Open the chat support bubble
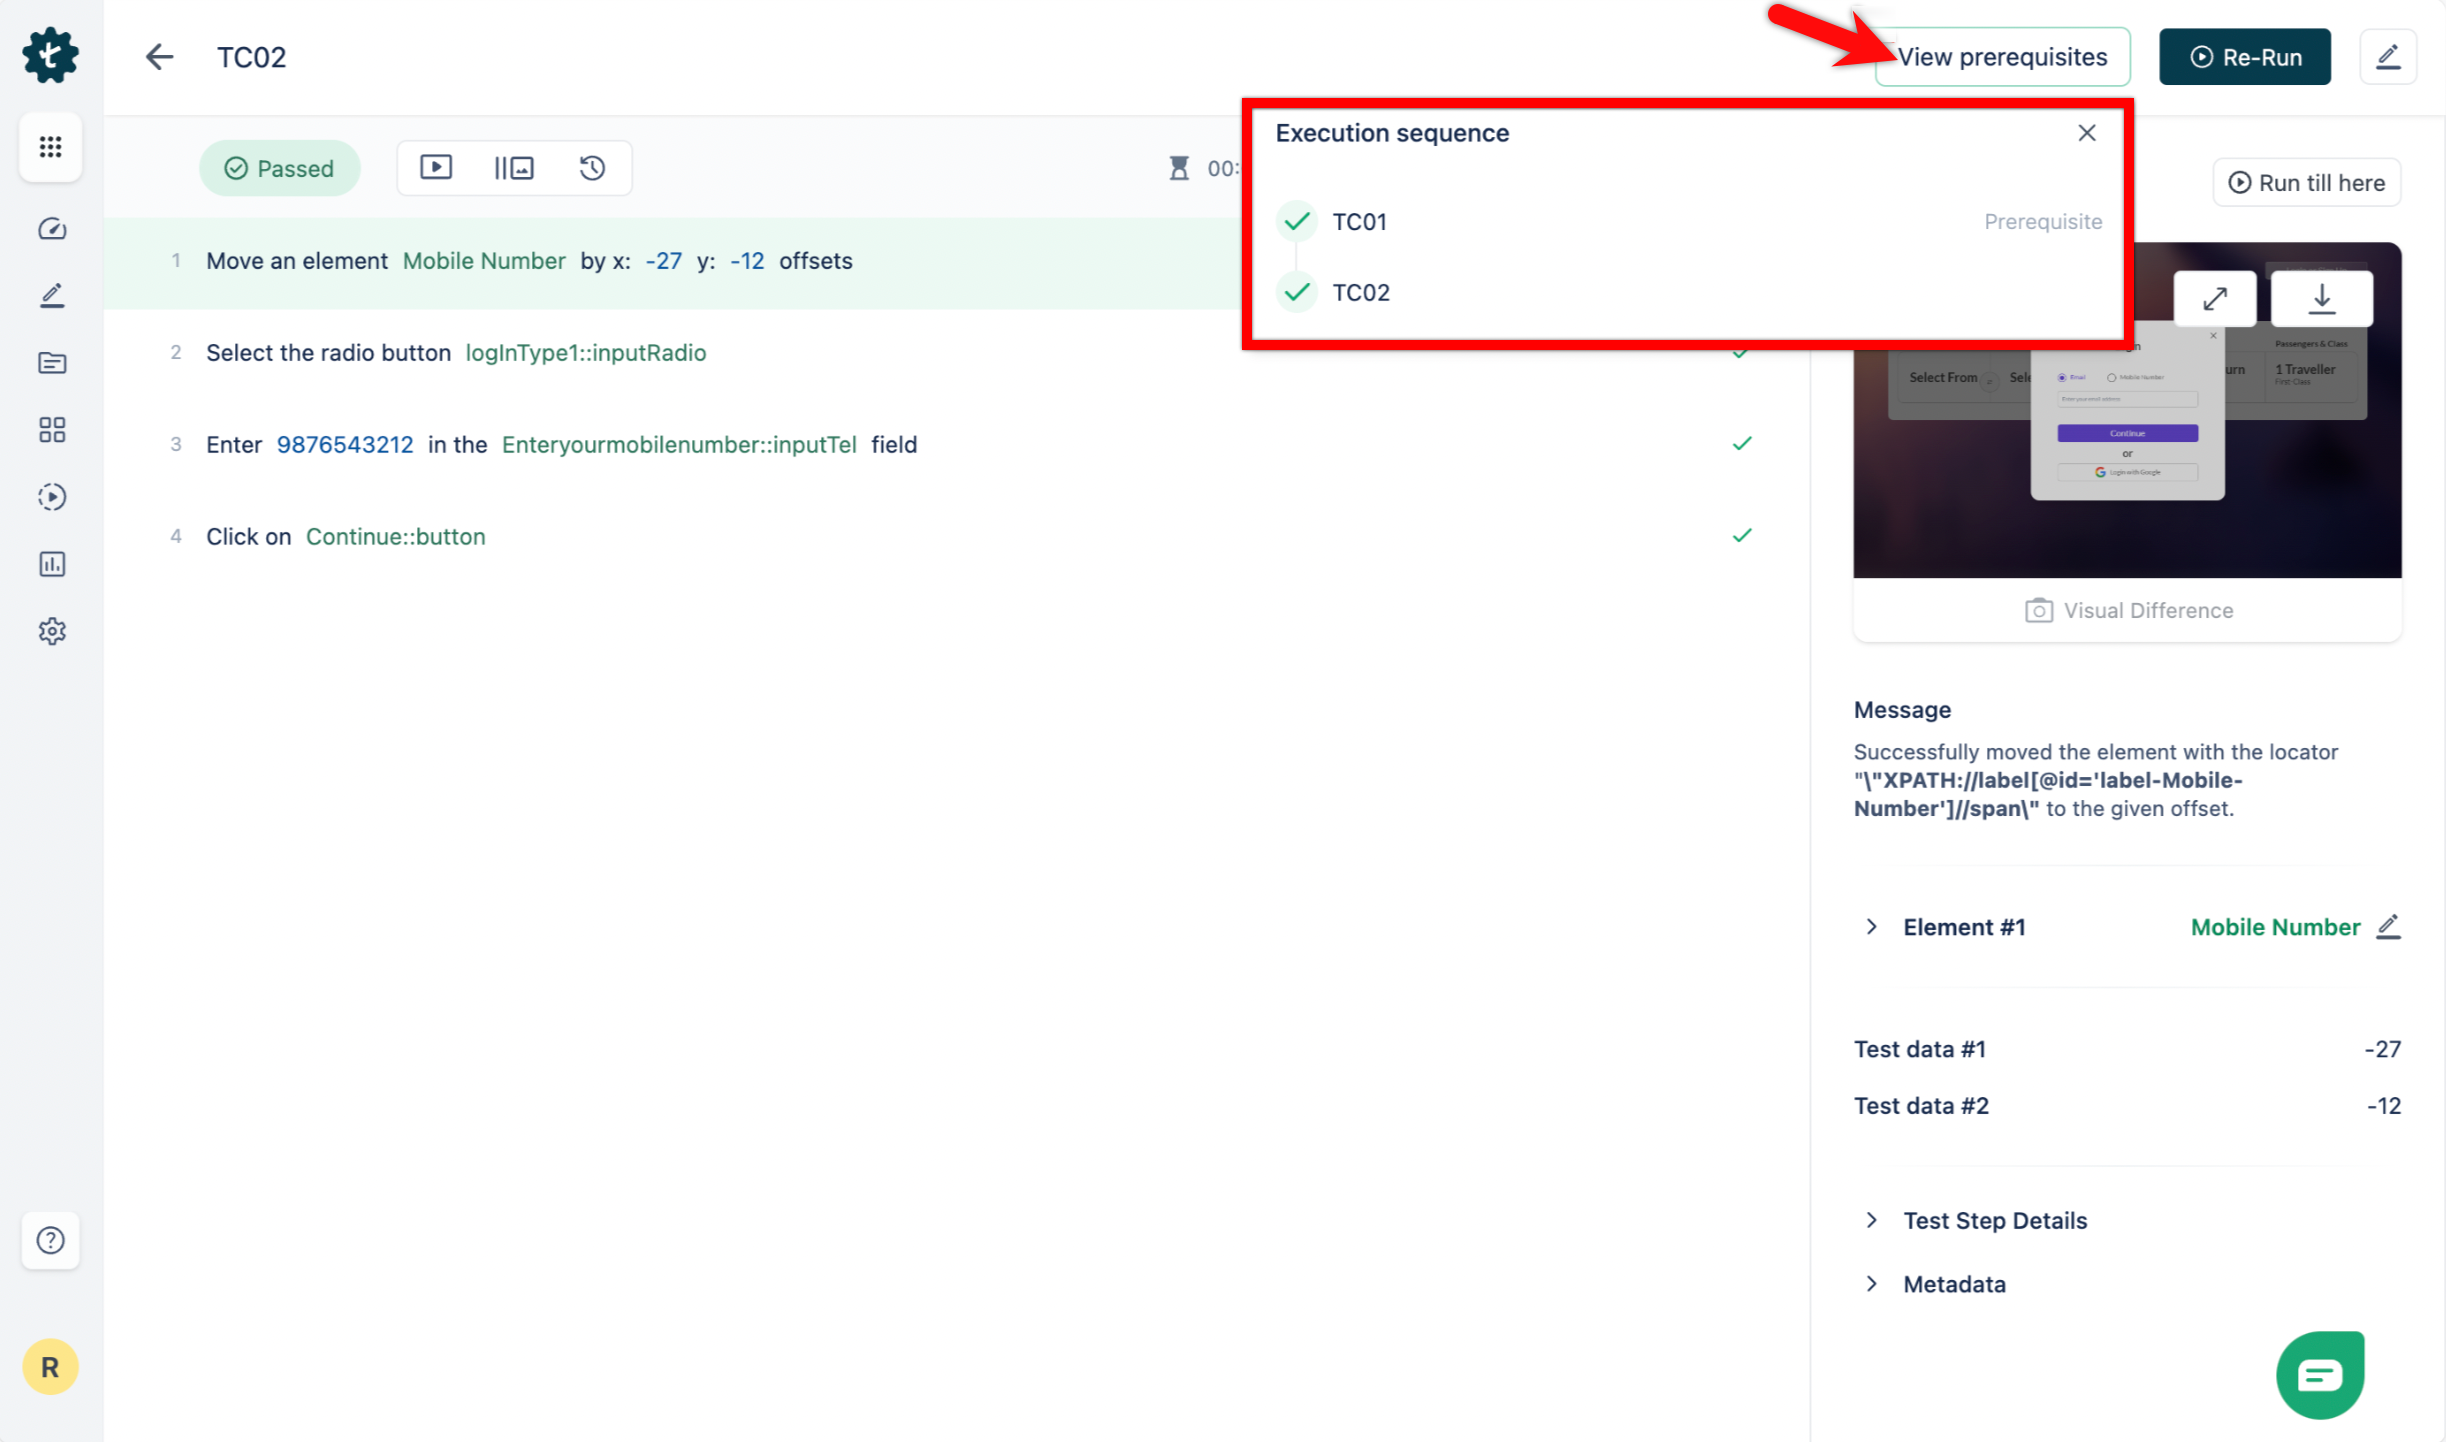 coord(2319,1375)
